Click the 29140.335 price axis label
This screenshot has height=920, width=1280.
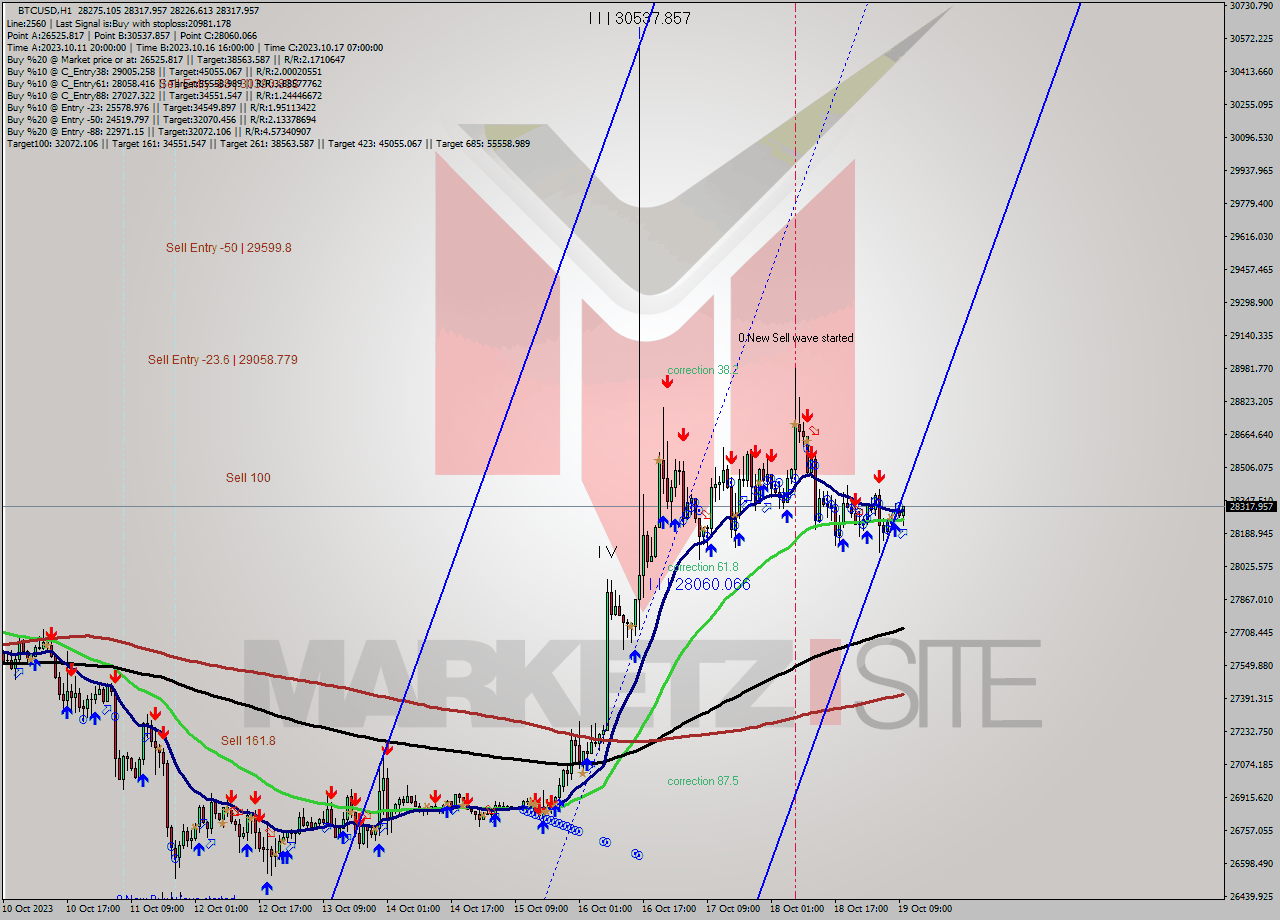[1251, 335]
